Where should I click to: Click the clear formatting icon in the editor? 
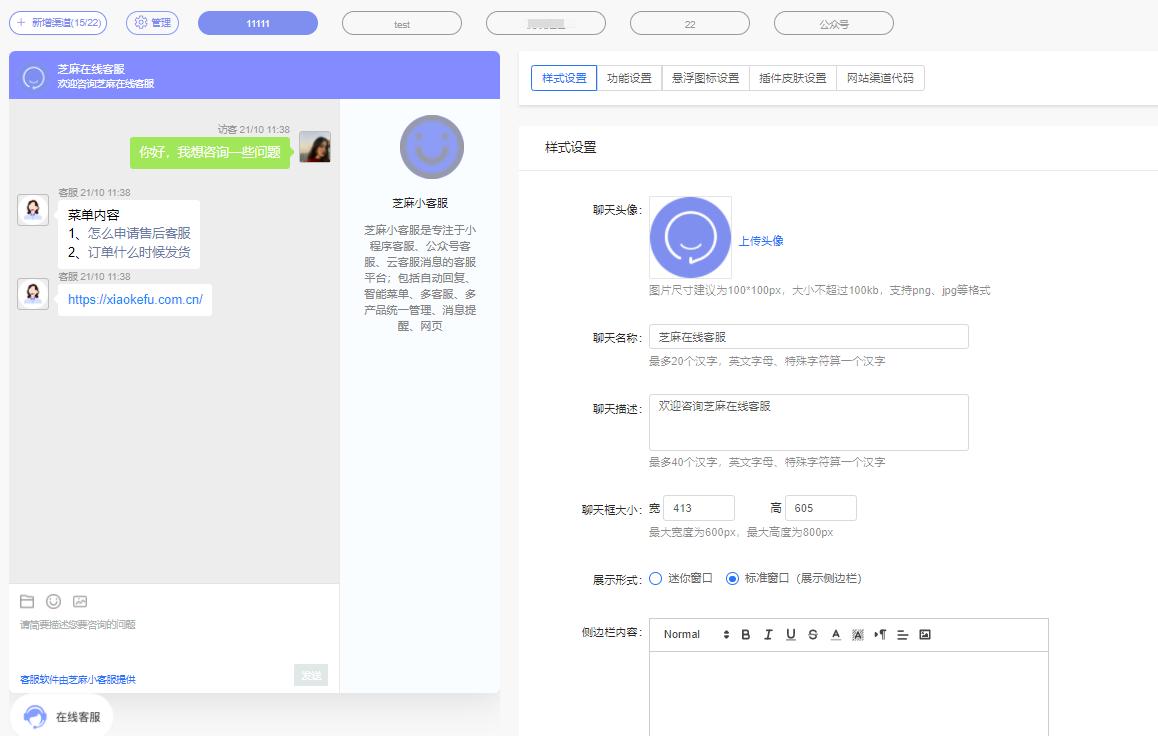(857, 634)
